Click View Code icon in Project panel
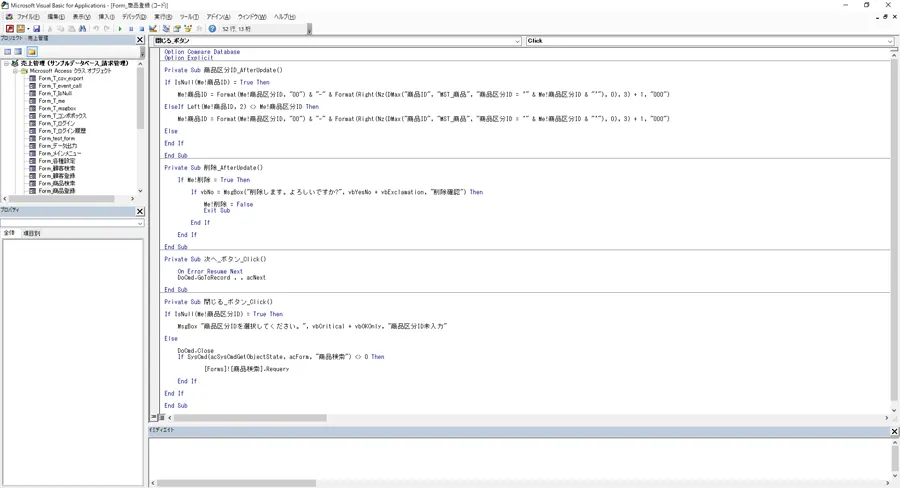The height and width of the screenshot is (488, 900). [7, 52]
